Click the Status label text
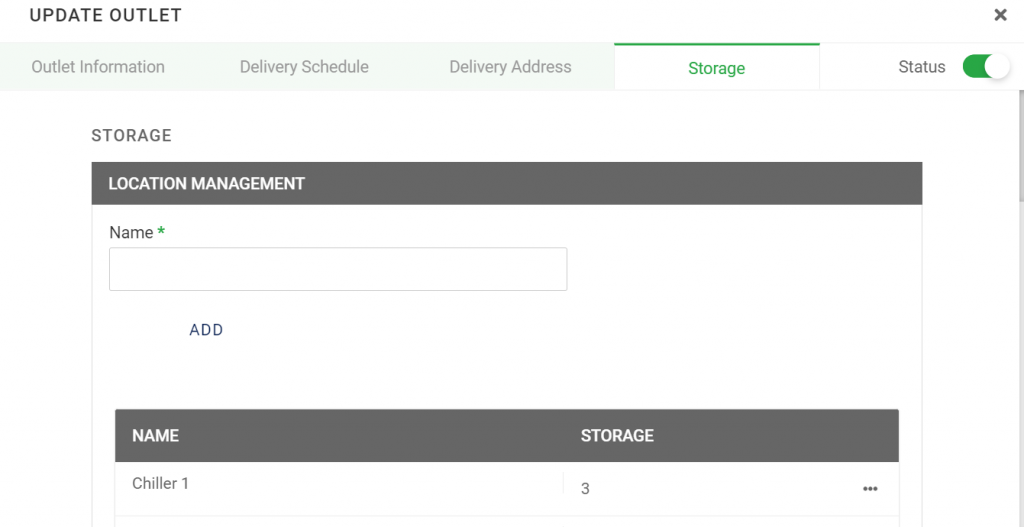This screenshot has width=1024, height=527. click(x=921, y=67)
